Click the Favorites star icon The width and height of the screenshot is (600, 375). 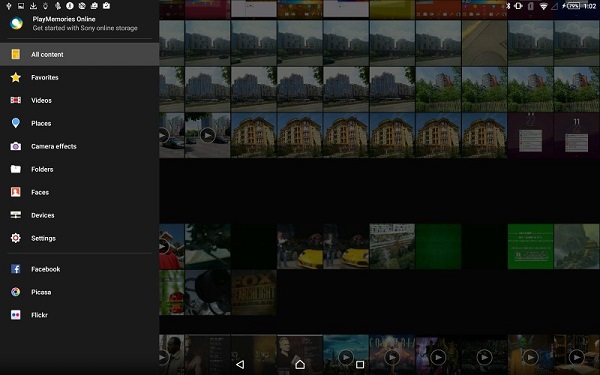16,77
